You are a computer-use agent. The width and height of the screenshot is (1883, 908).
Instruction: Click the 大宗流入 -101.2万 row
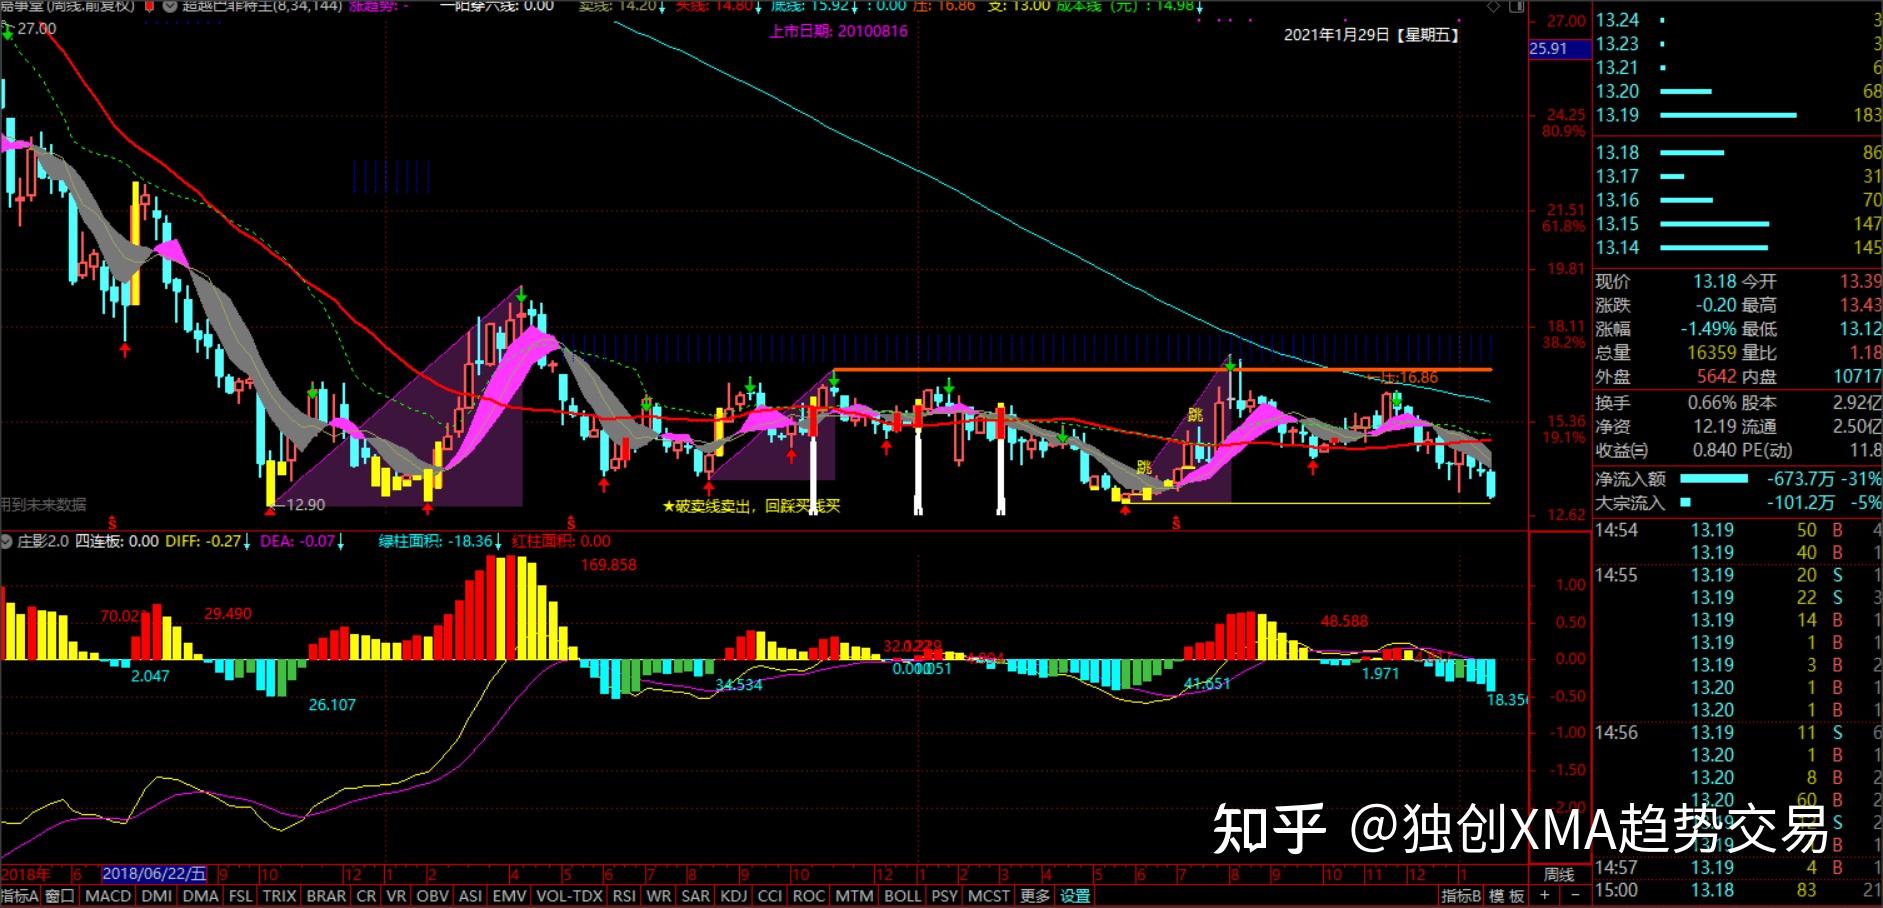pyautogui.click(x=1738, y=503)
